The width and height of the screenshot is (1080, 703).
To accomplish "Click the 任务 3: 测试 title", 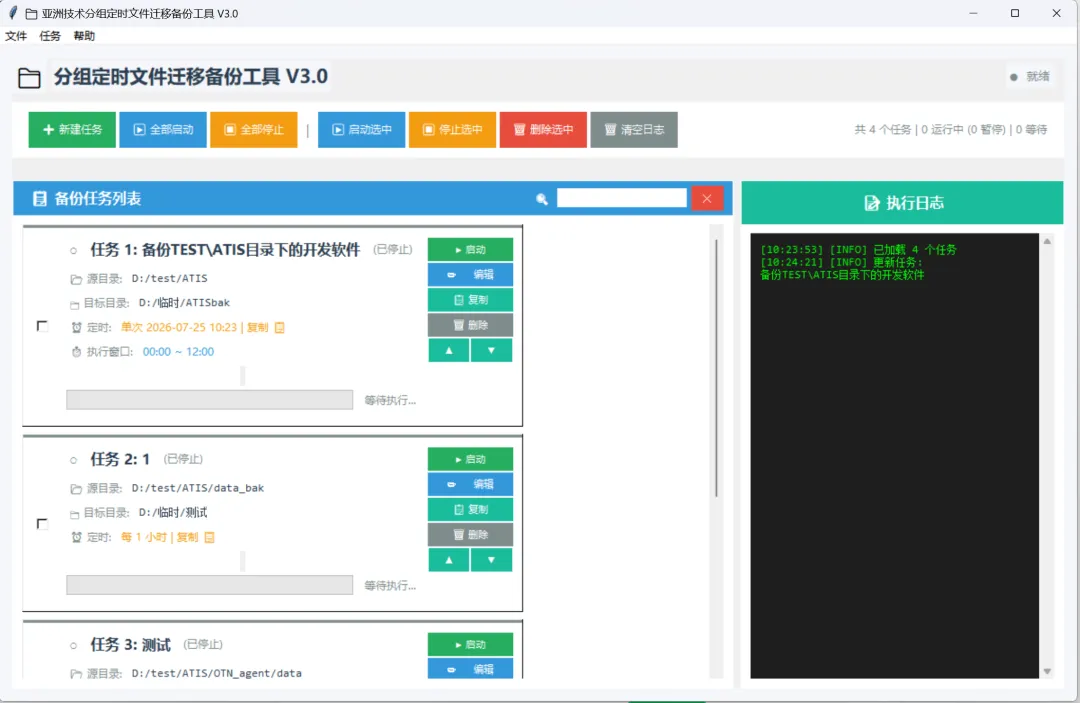I will 130,644.
